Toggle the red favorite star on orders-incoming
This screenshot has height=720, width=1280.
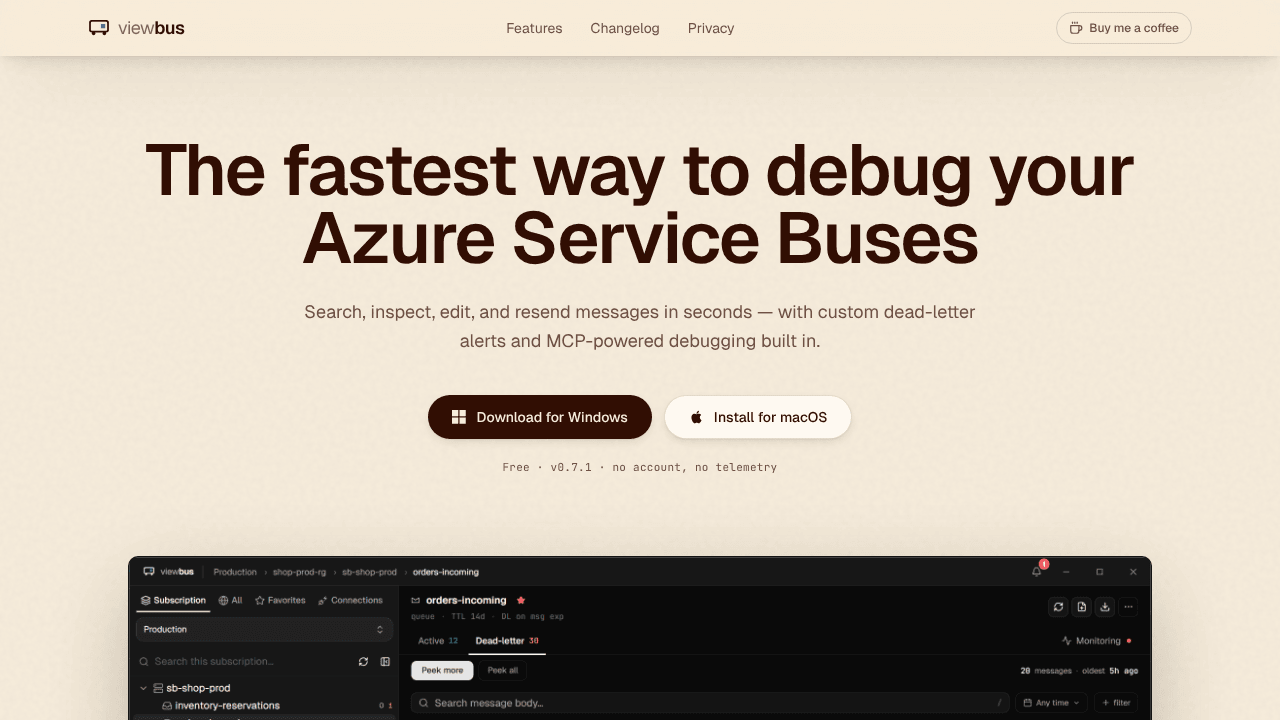(521, 600)
